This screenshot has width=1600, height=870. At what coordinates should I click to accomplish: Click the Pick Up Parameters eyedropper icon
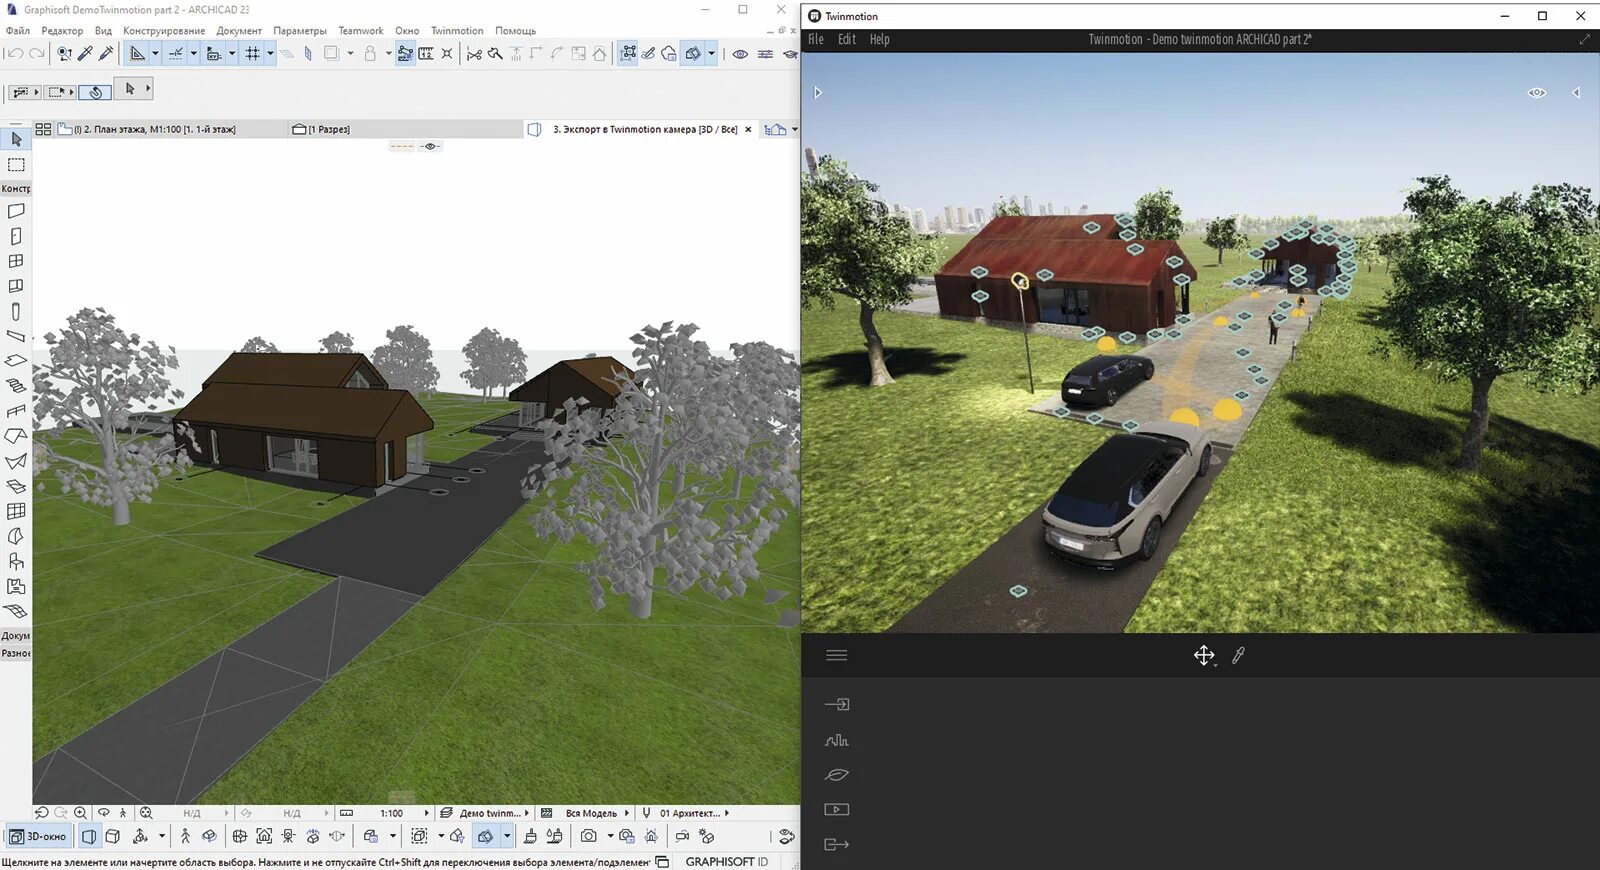(86, 54)
